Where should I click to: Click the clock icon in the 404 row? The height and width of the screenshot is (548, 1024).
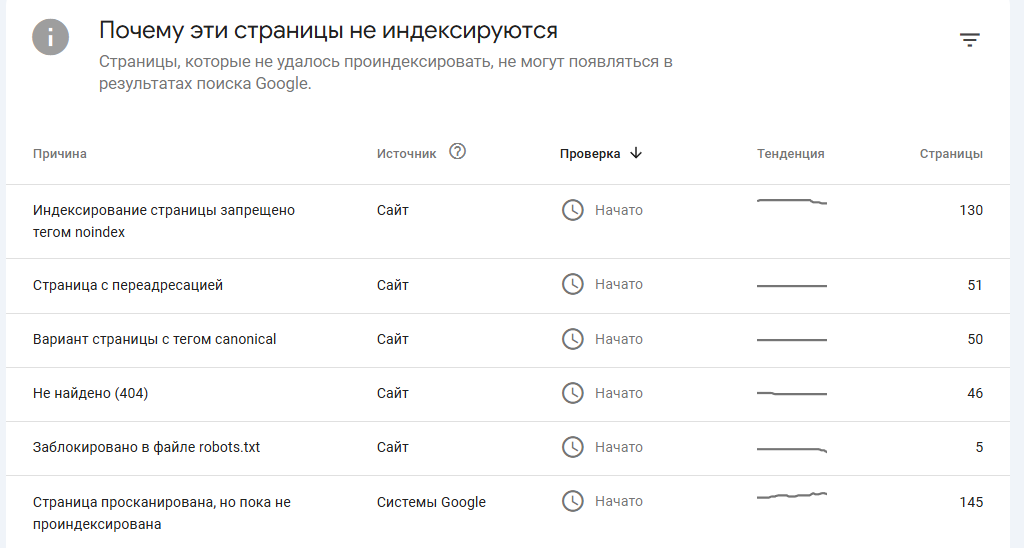(x=572, y=393)
